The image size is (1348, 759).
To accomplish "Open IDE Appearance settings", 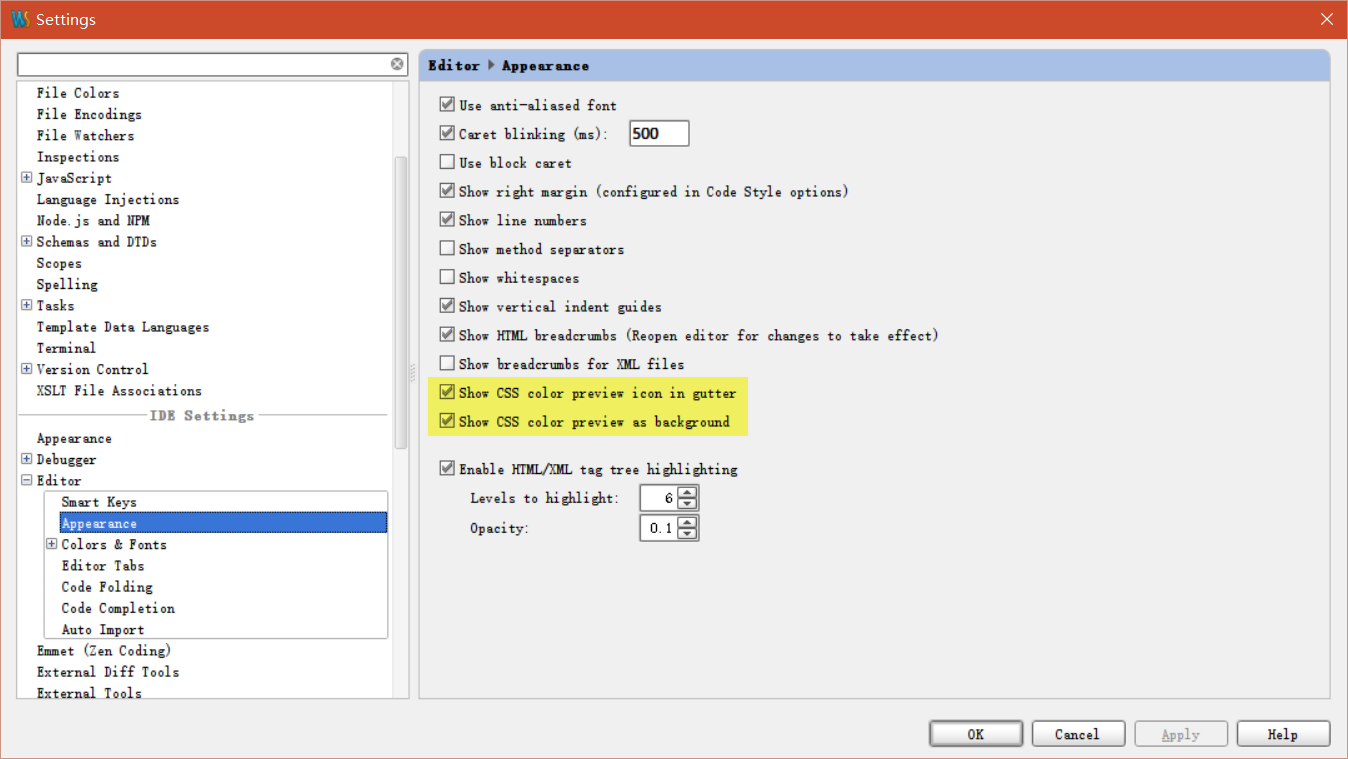I will point(74,438).
